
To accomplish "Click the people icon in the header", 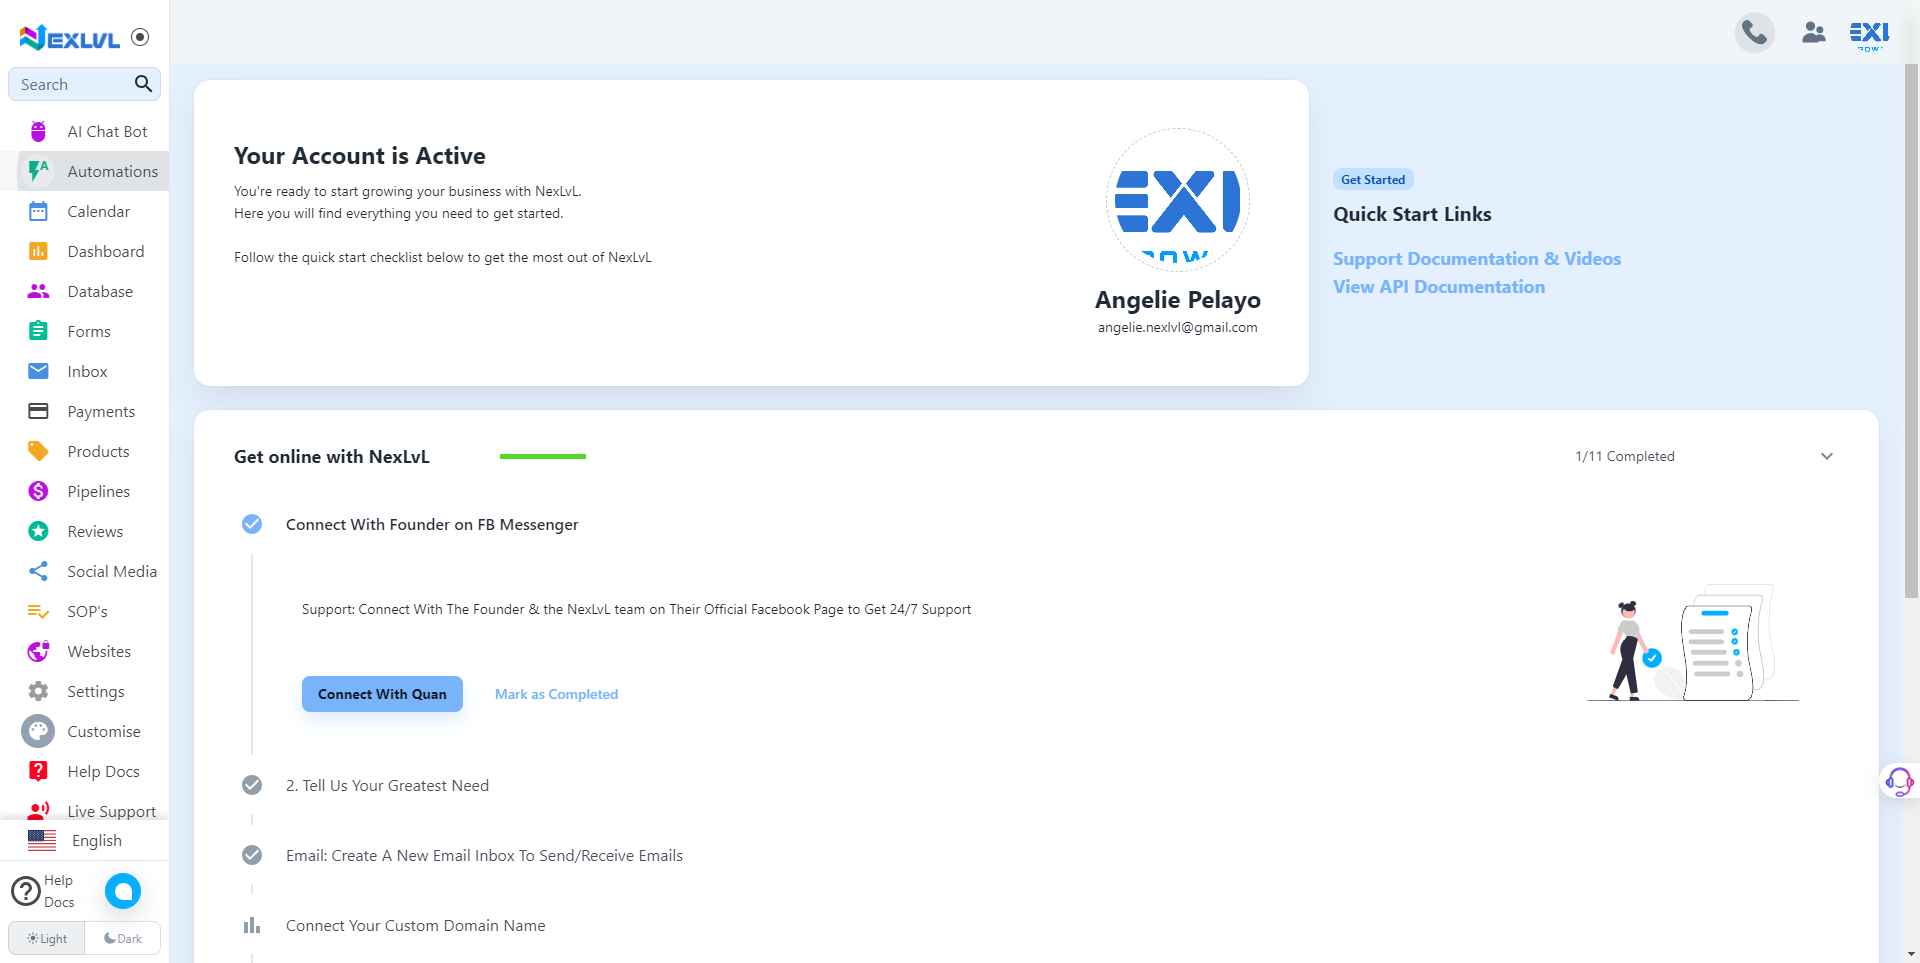I will [1813, 33].
